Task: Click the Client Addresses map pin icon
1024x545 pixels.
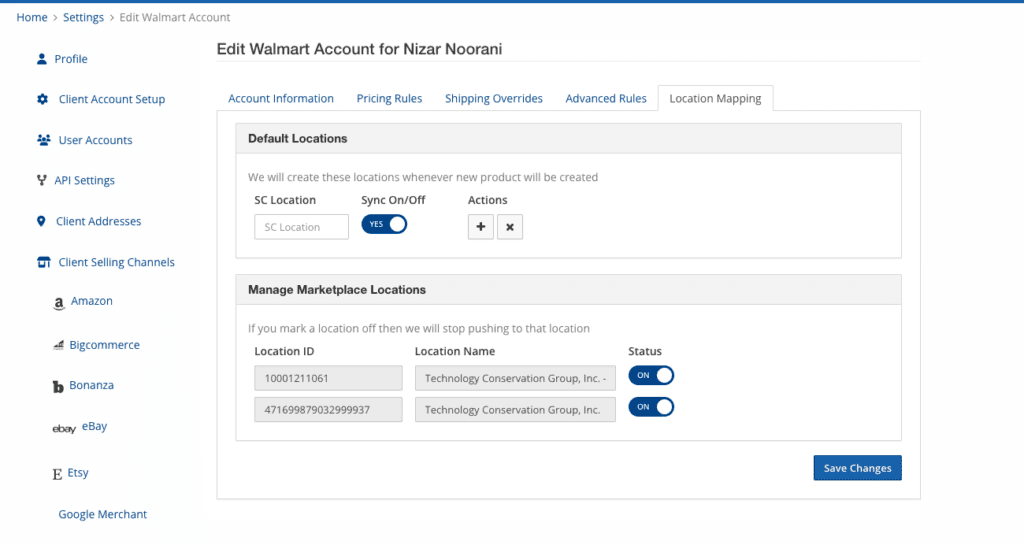Action: click(x=41, y=221)
